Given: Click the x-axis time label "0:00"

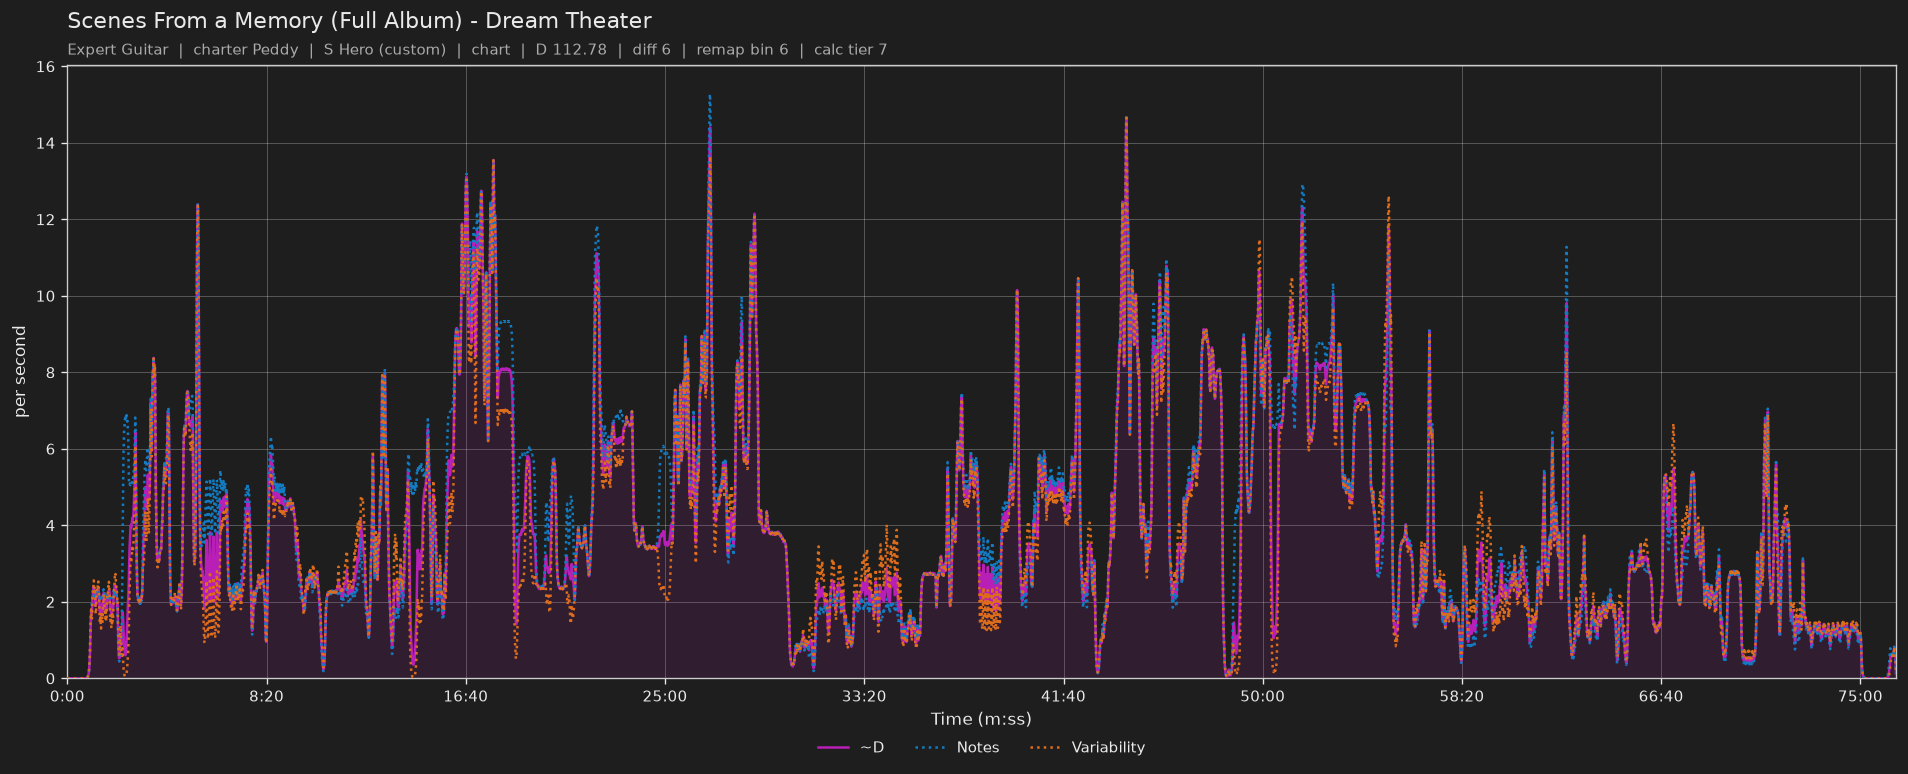Looking at the screenshot, I should [67, 696].
